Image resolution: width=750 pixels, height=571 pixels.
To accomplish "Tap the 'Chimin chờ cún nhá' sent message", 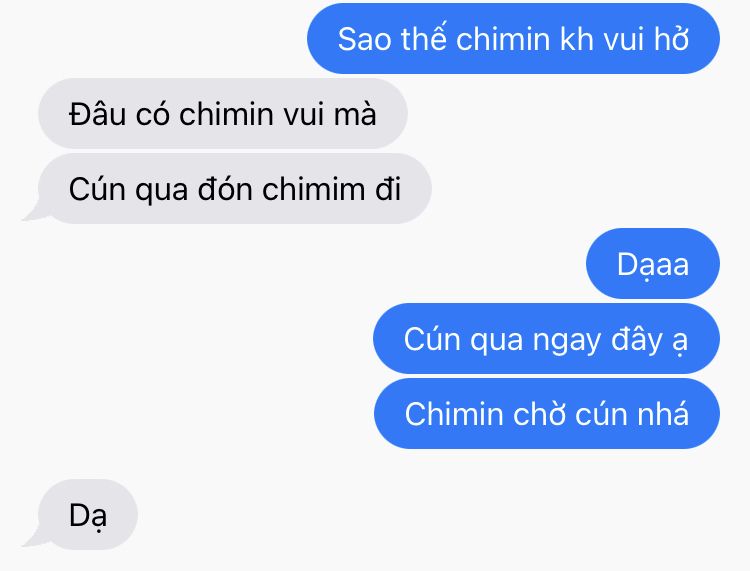I will pyautogui.click(x=547, y=414).
